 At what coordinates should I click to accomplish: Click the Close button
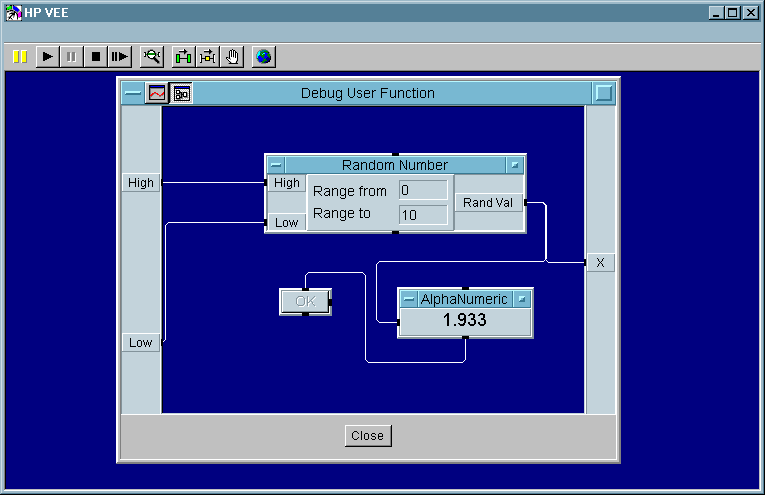point(367,436)
